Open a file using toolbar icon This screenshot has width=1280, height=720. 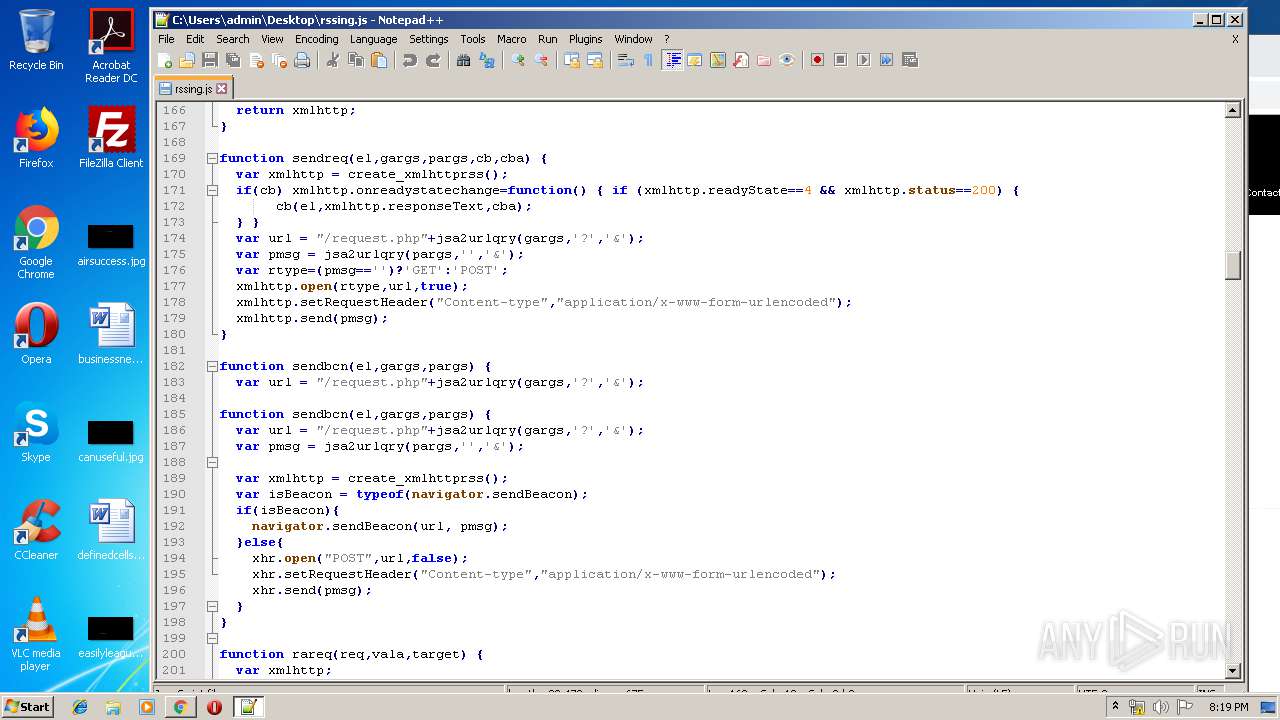pyautogui.click(x=187, y=60)
